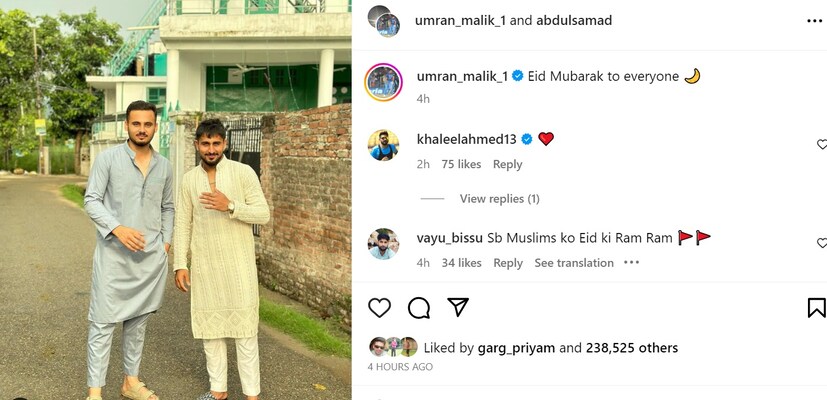Viewport: 827px width, 400px height.
Task: Open more options on vayu_bissu comment
Action: [631, 263]
